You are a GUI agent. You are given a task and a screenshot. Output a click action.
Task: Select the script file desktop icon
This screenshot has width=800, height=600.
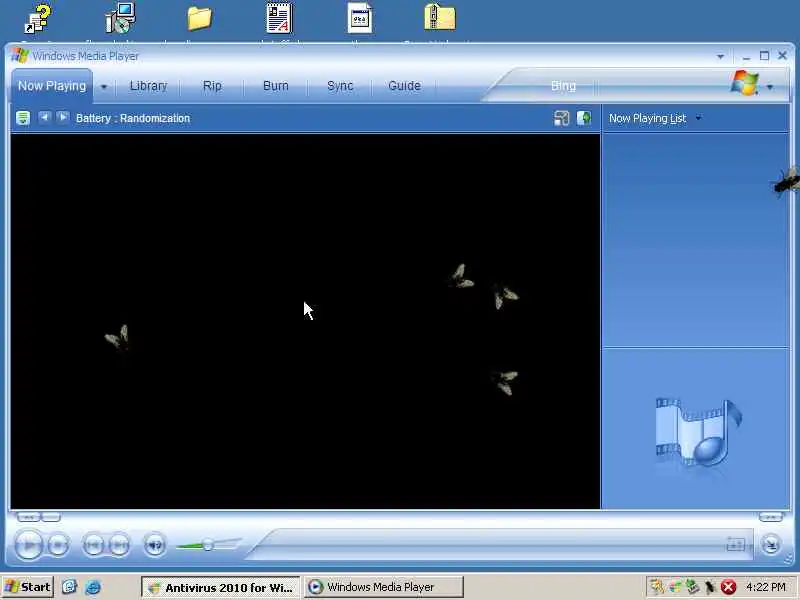pyautogui.click(x=360, y=18)
